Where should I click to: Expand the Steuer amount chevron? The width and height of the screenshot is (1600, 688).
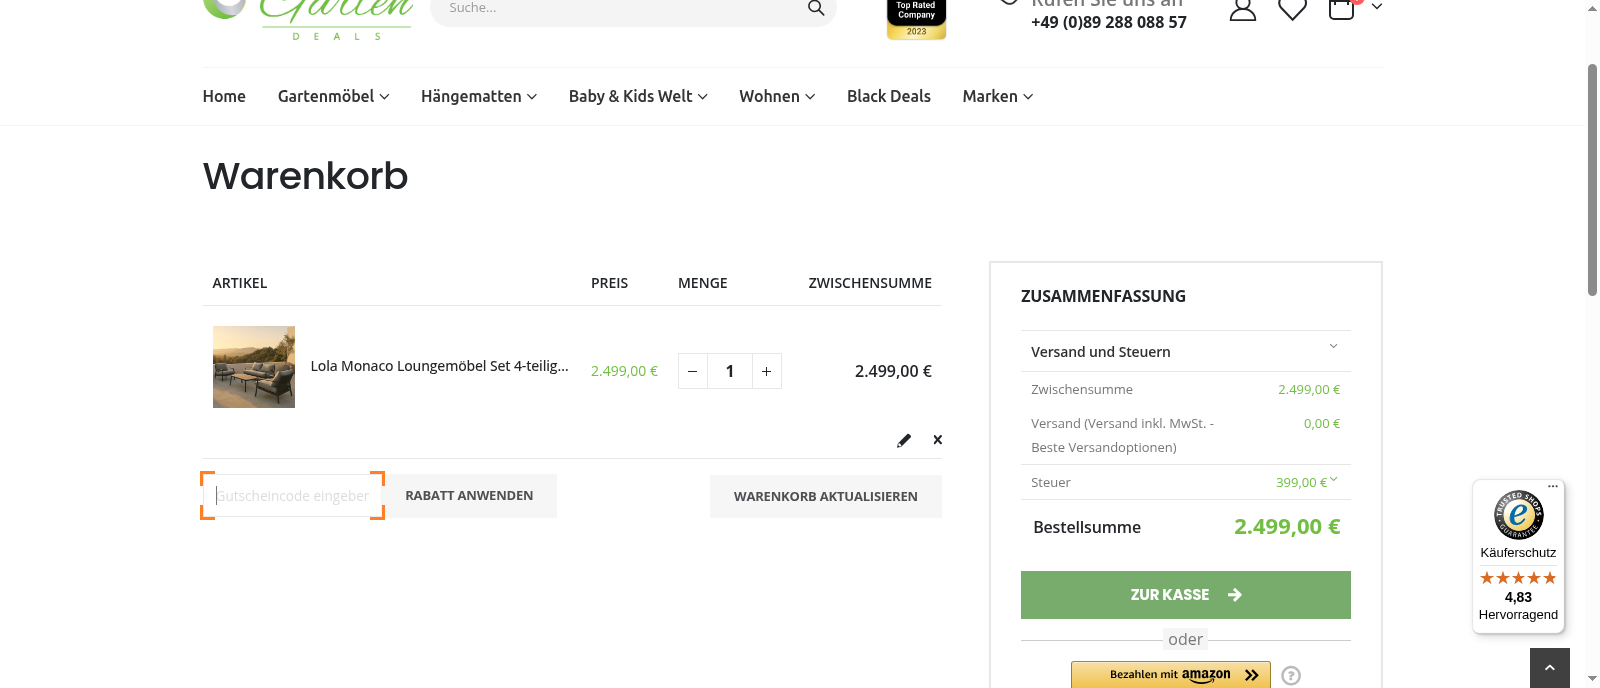tap(1334, 480)
